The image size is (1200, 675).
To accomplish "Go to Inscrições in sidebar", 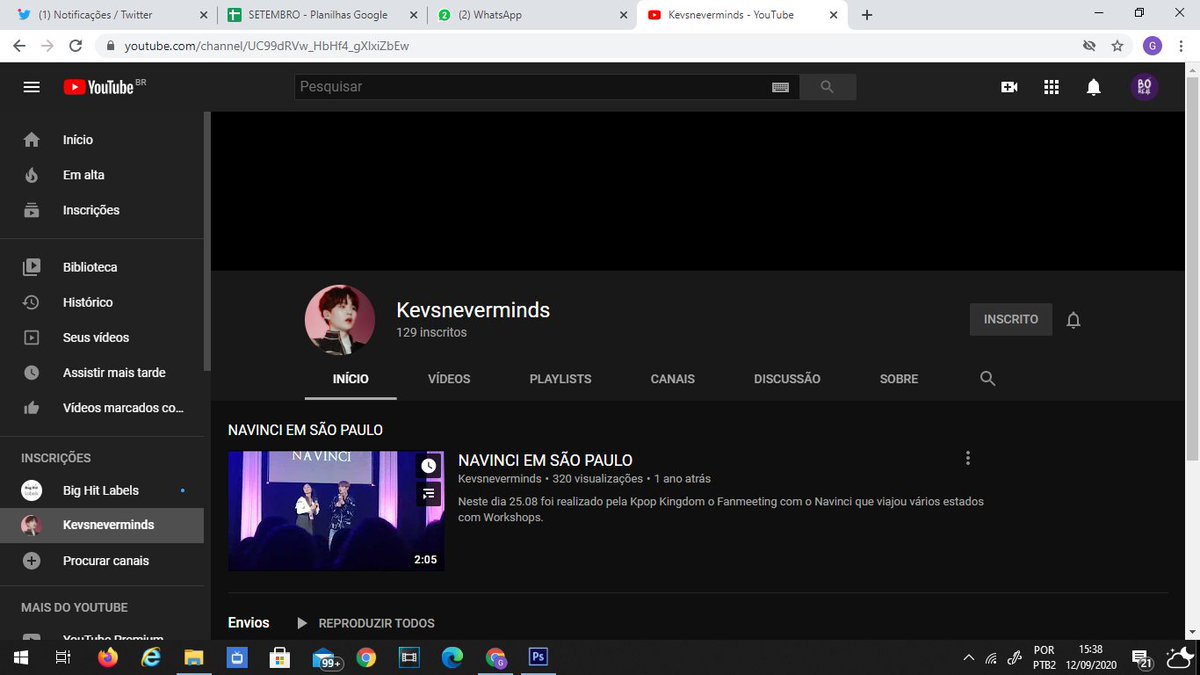I will [x=102, y=210].
